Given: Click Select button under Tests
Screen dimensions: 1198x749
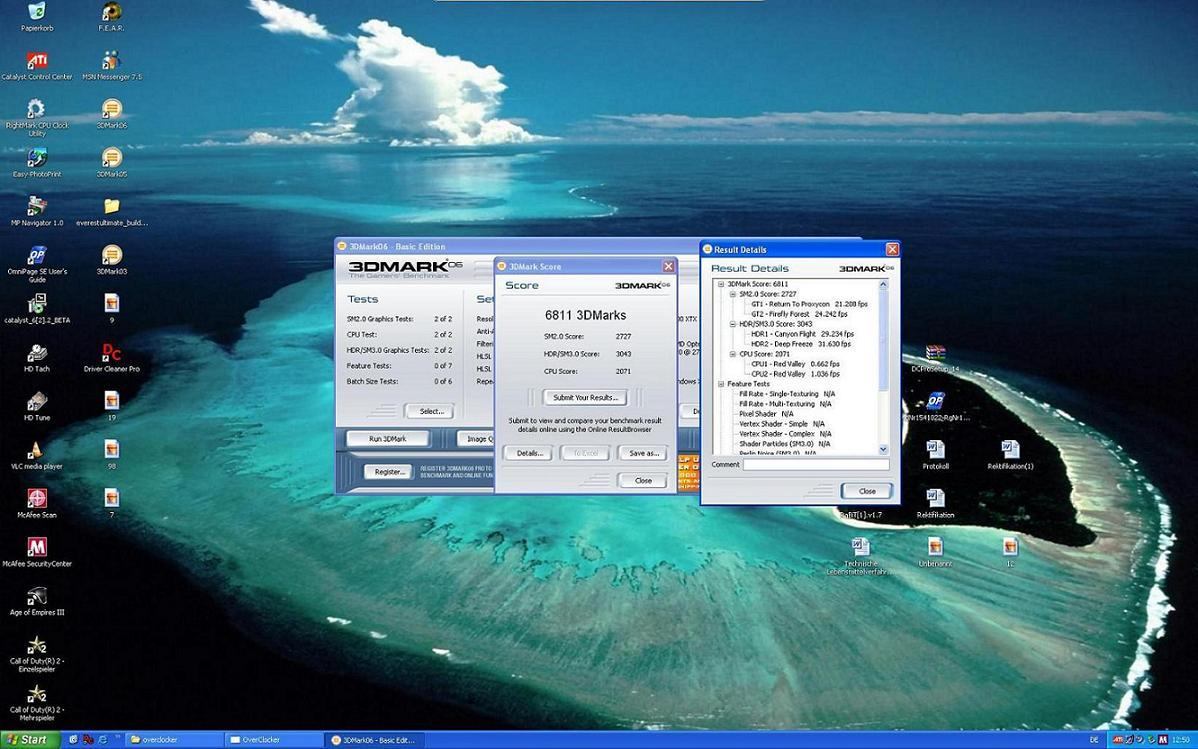Looking at the screenshot, I should click(430, 411).
